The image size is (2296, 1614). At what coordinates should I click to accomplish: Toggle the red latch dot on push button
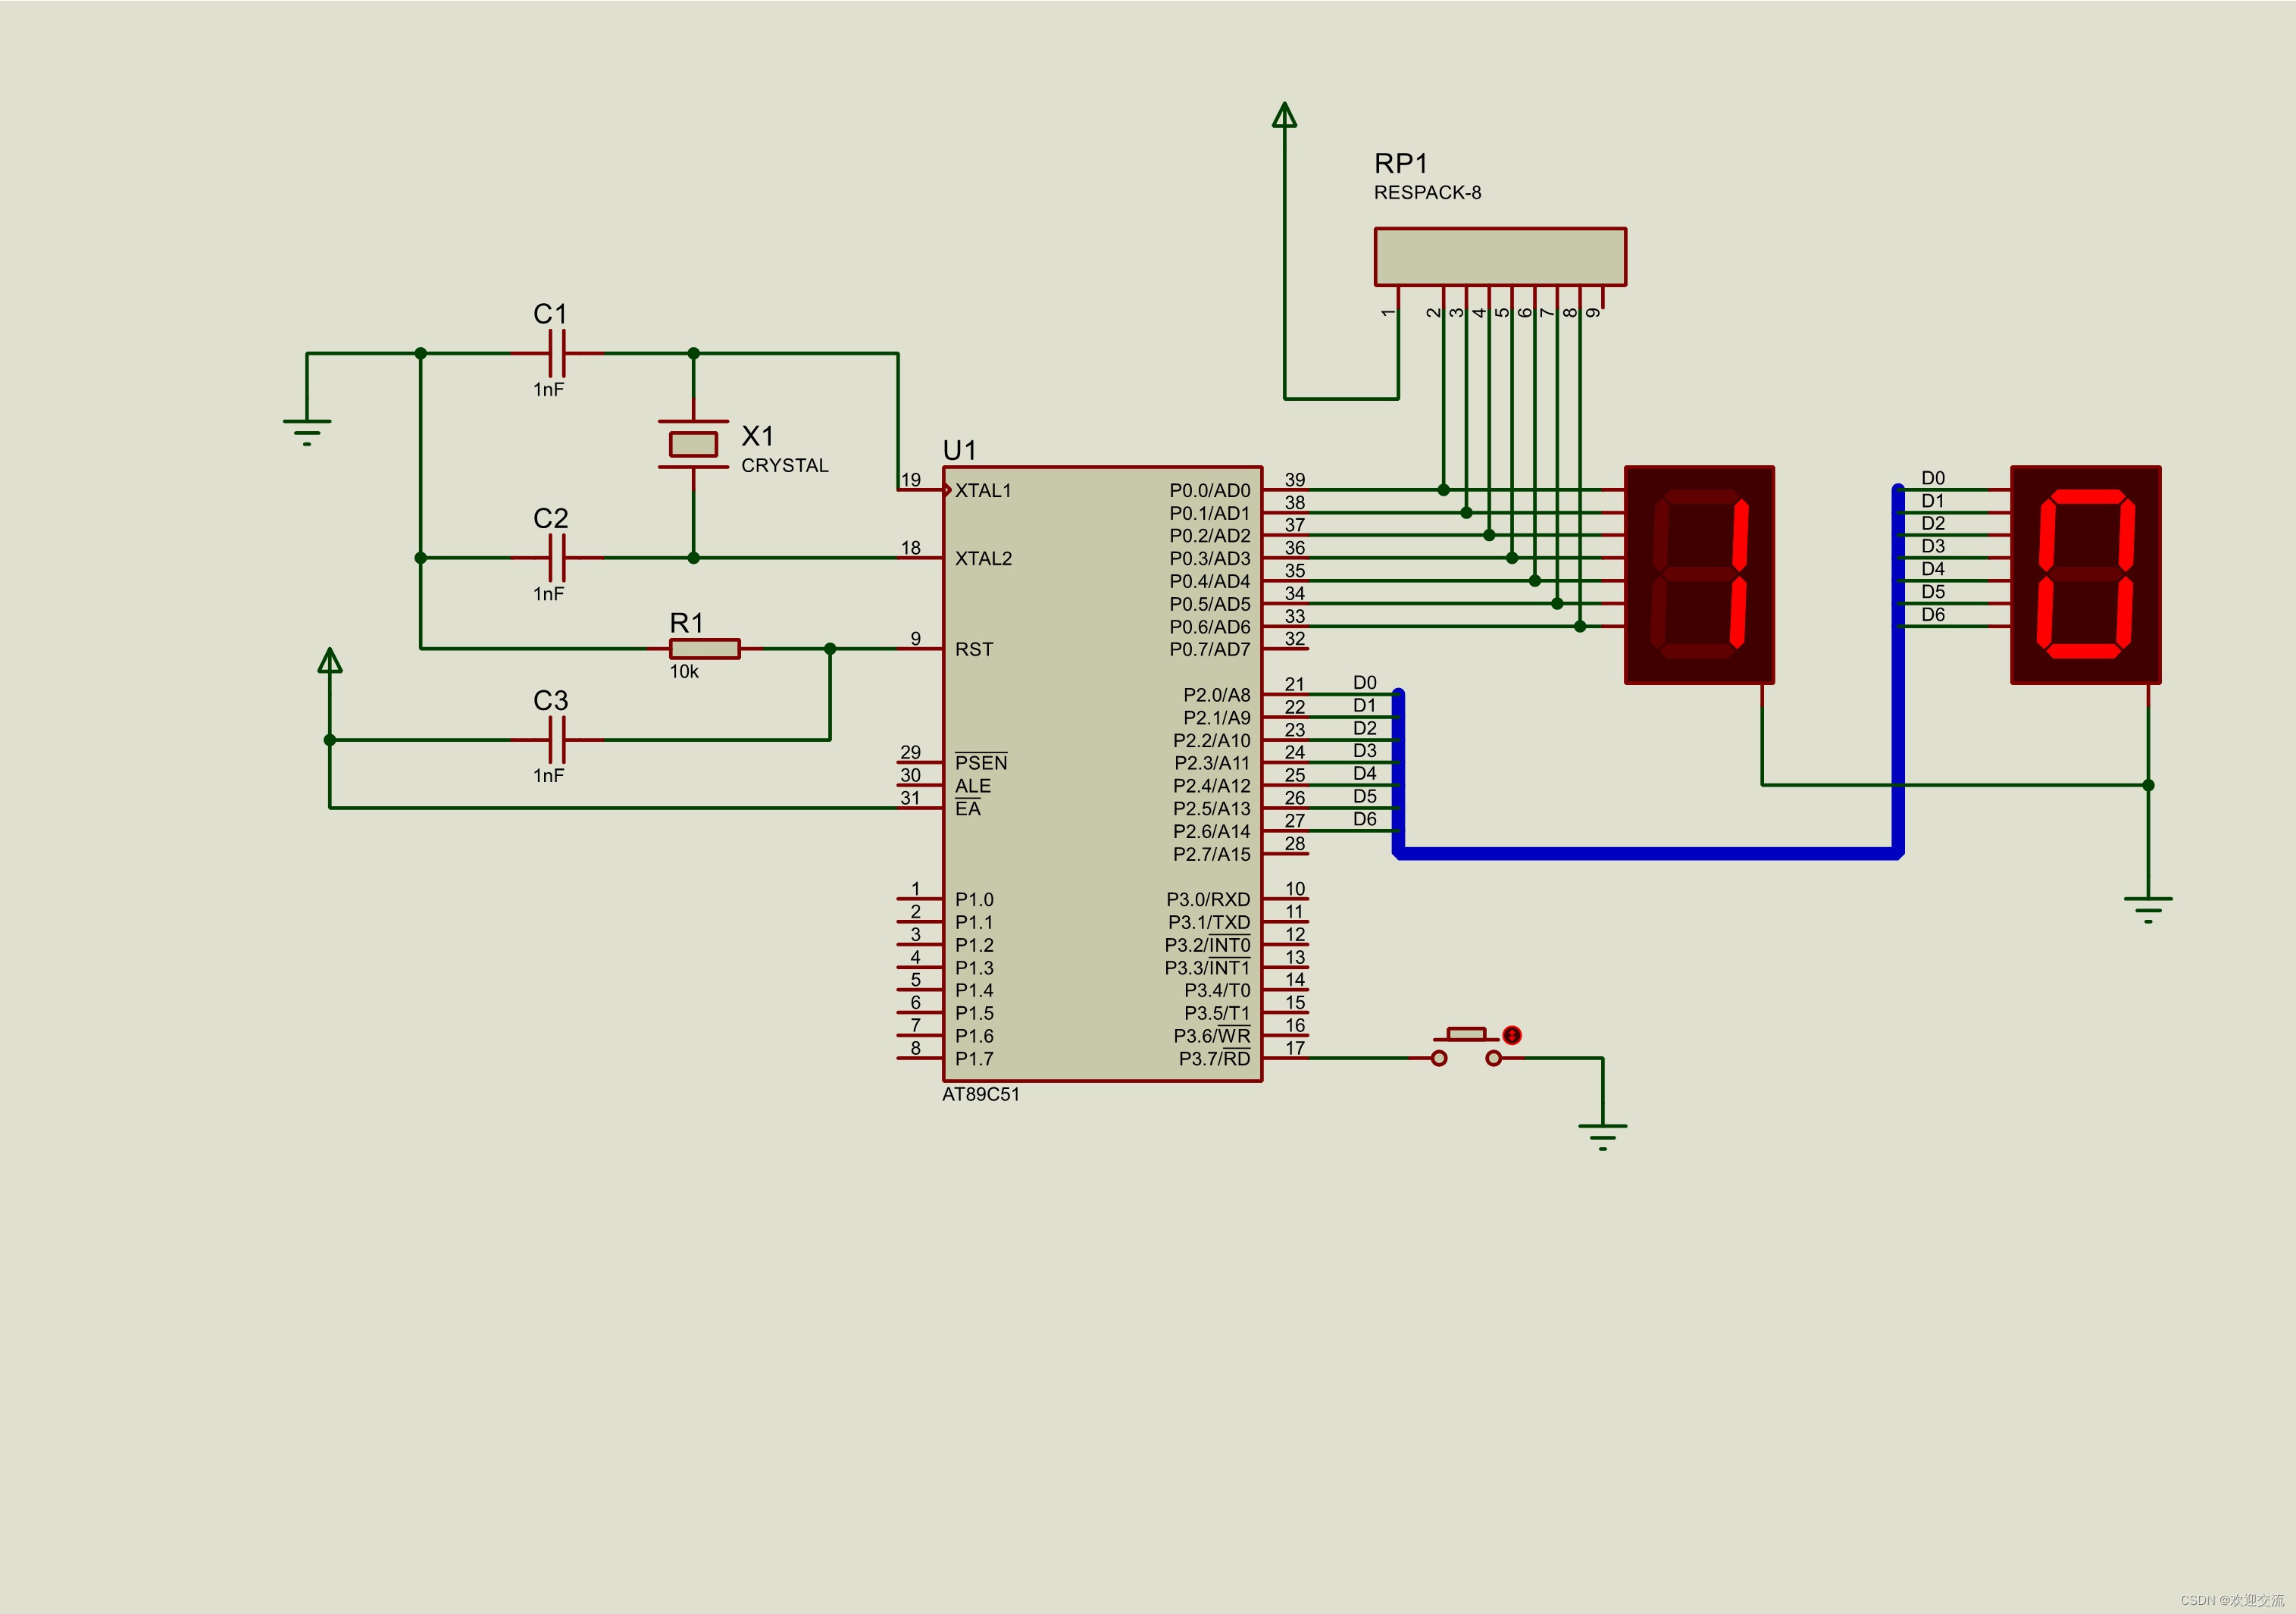(1512, 1035)
